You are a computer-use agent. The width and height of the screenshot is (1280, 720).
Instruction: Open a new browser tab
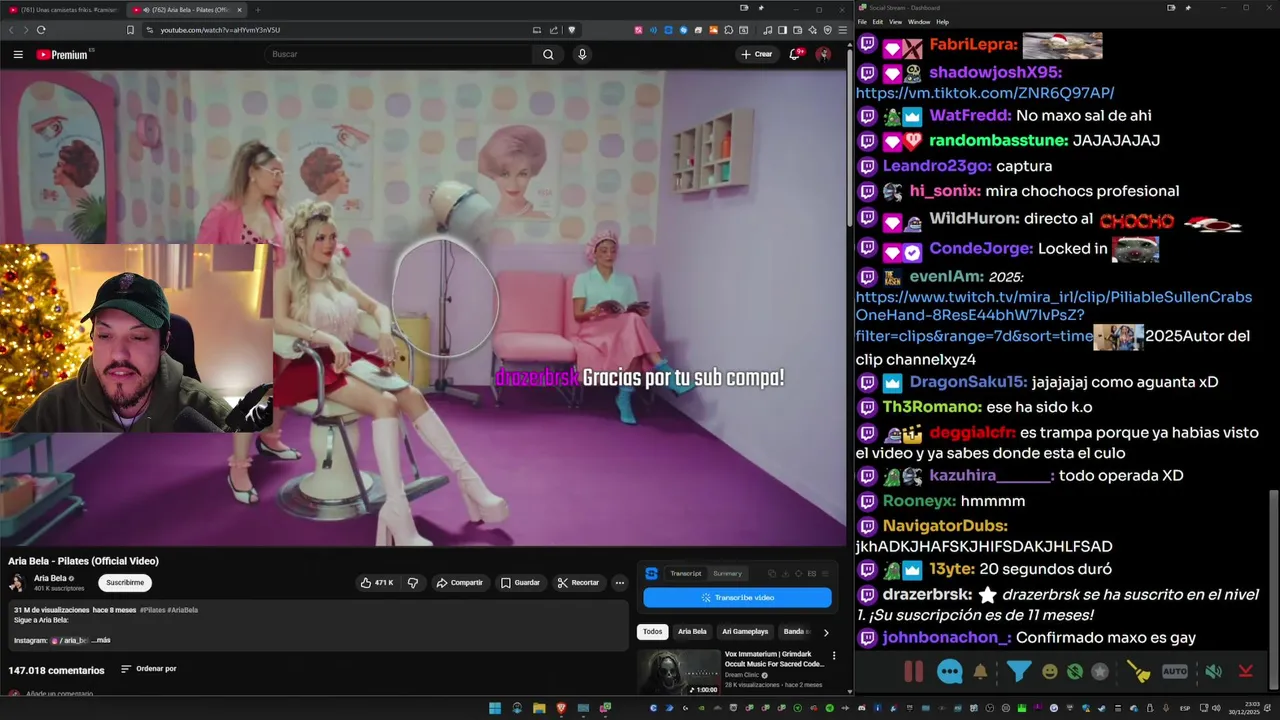257,9
